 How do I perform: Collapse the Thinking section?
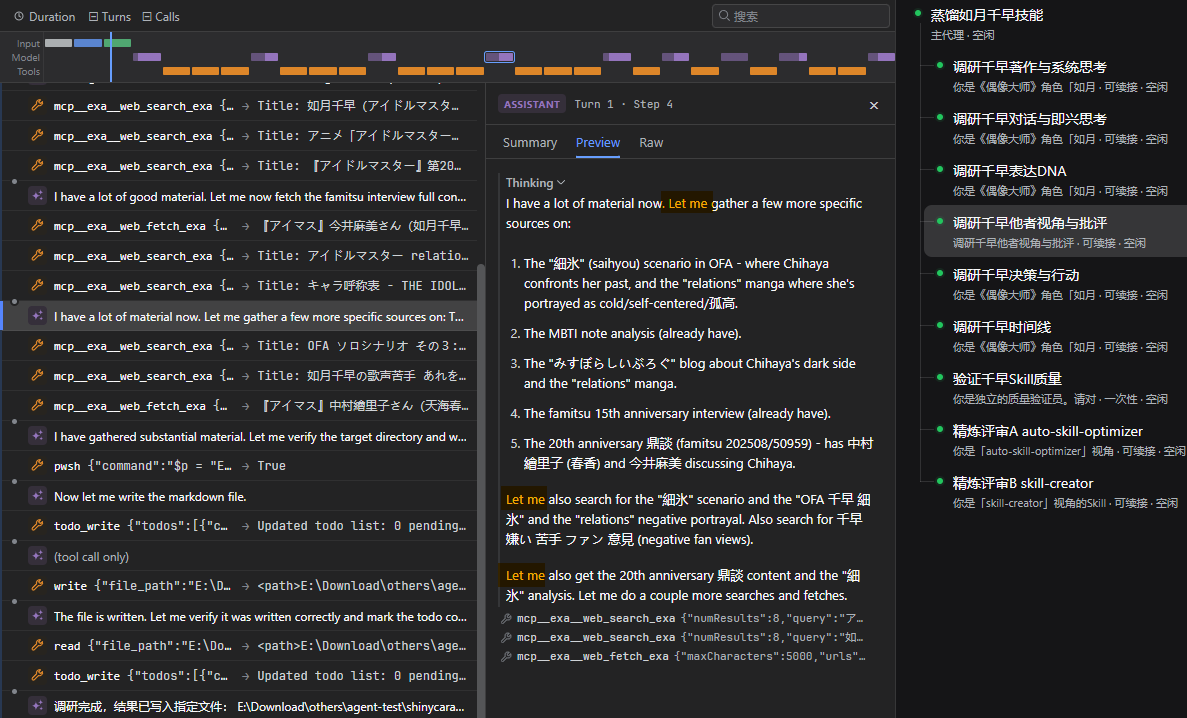pyautogui.click(x=536, y=183)
